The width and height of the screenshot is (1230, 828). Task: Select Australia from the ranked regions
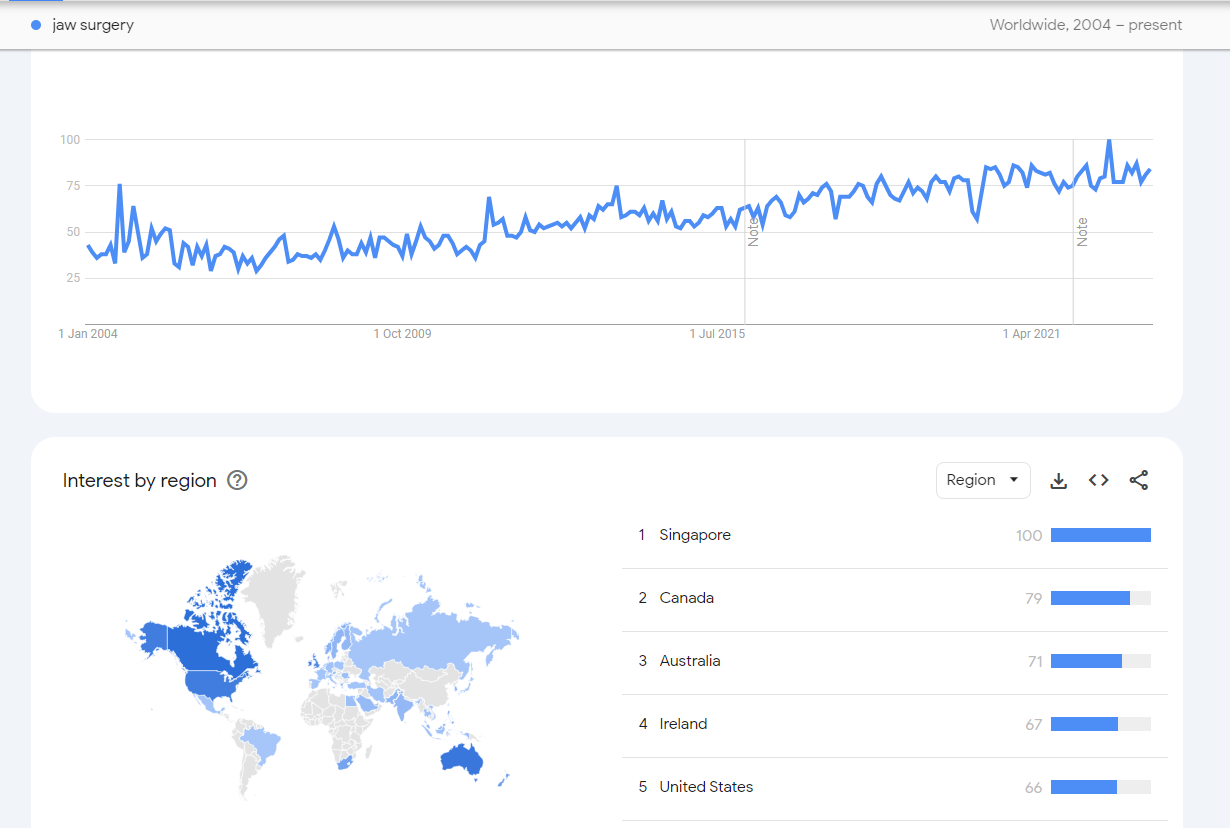pos(689,661)
